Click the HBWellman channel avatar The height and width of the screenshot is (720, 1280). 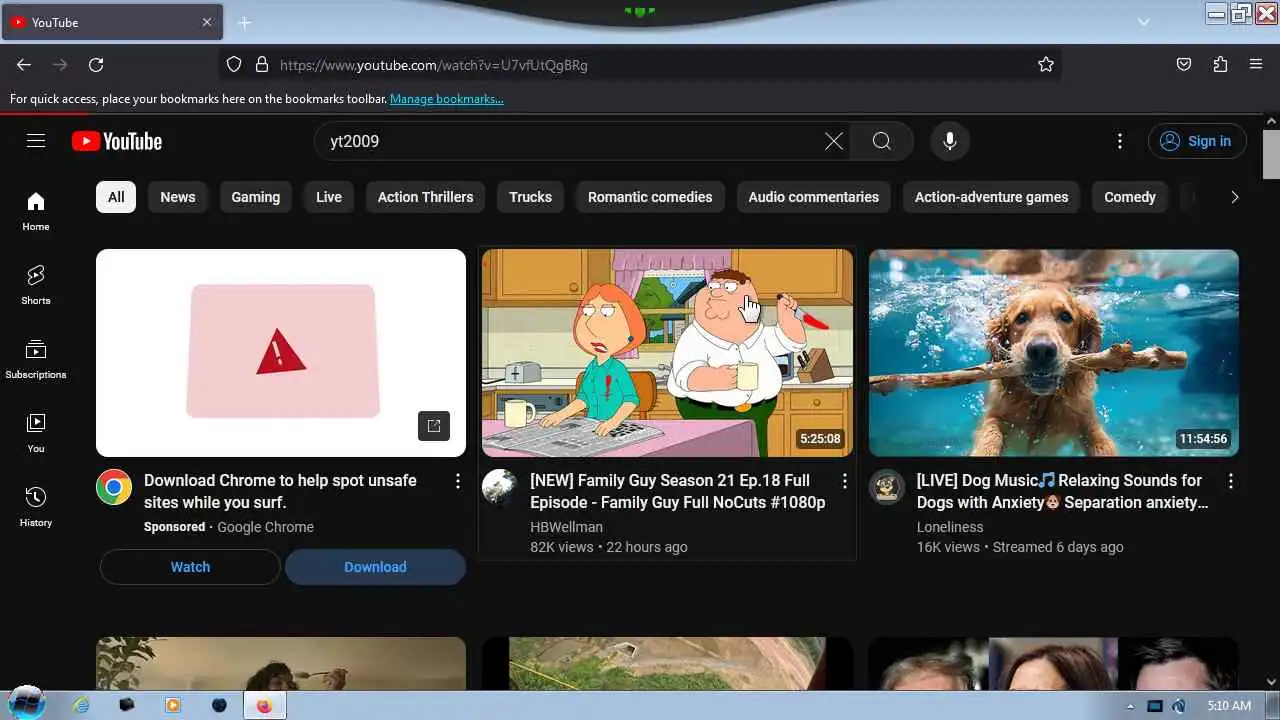coord(500,488)
